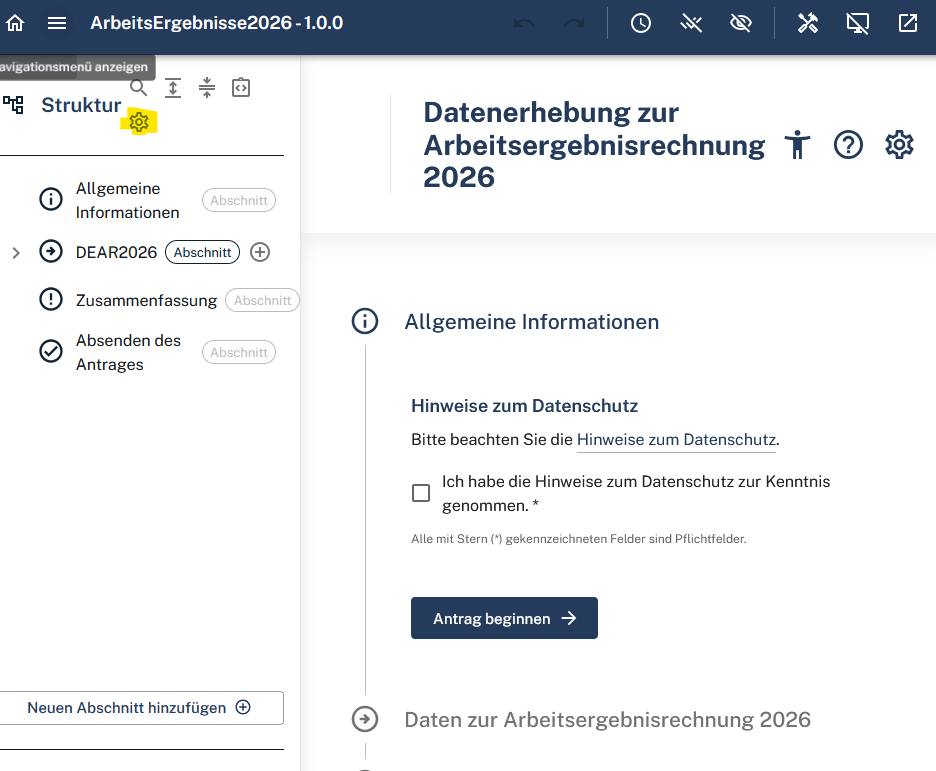Click the info icon of Allgemeine Informationen heading
936x771 pixels.
click(365, 321)
